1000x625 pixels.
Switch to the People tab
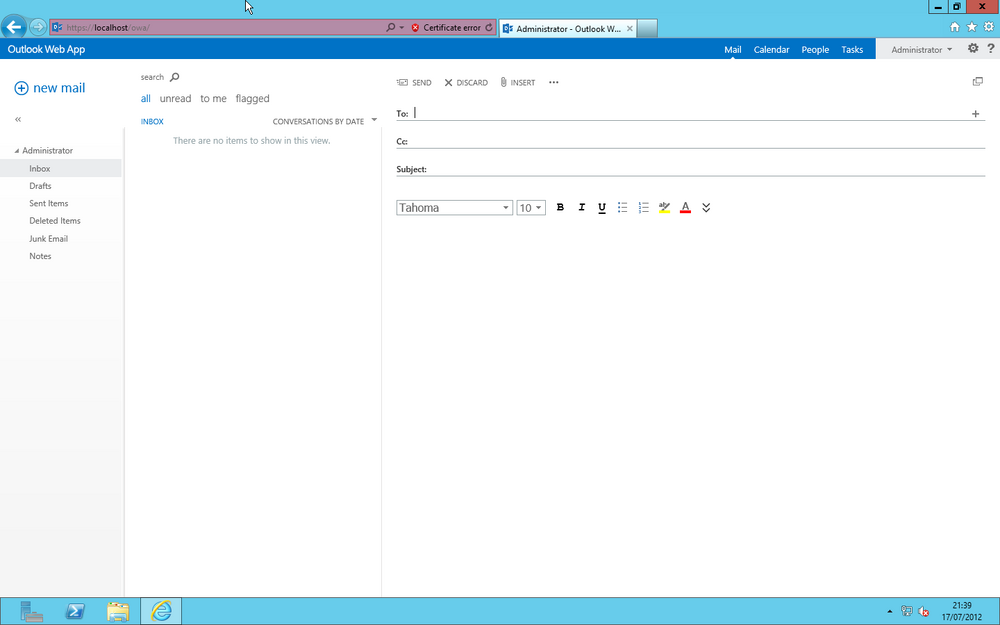(815, 49)
